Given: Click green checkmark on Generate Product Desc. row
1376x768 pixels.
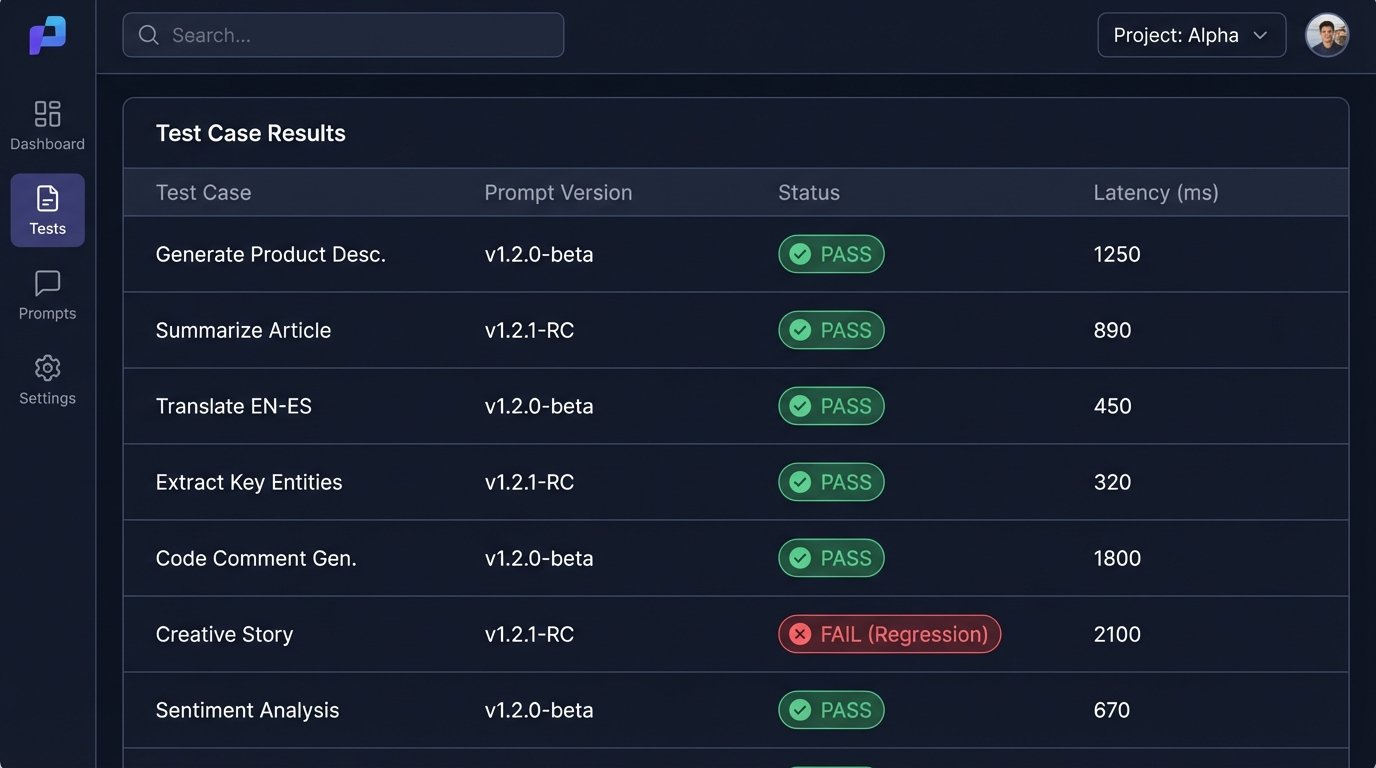Looking at the screenshot, I should point(800,254).
